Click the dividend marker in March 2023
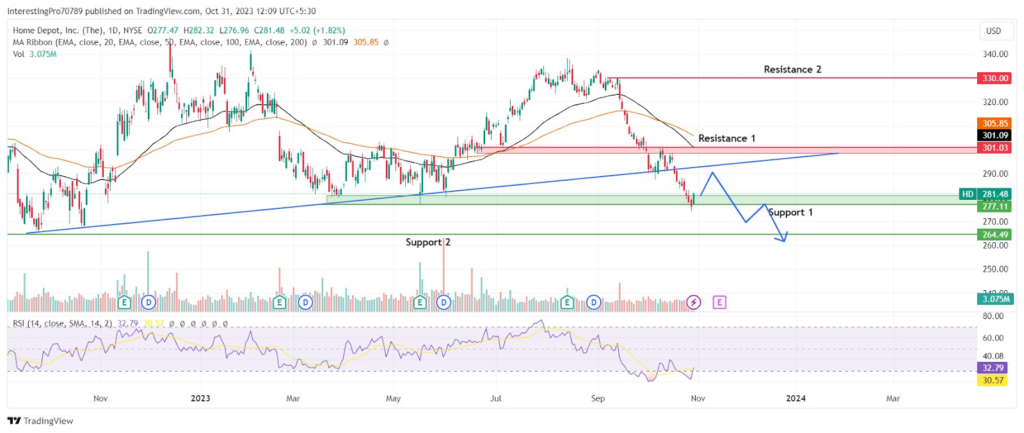The width and height of the screenshot is (1024, 433). coord(304,302)
